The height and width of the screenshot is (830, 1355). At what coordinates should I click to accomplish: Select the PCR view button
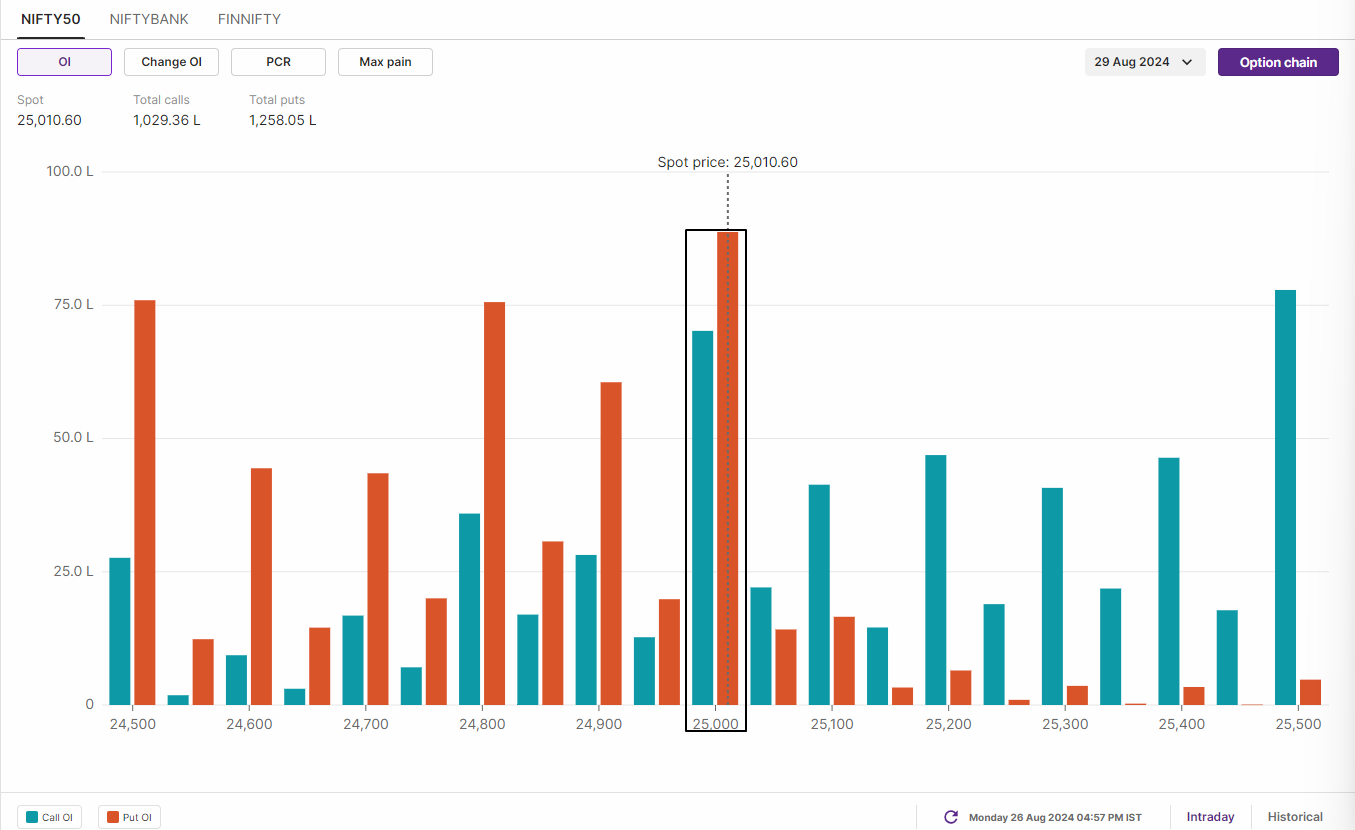278,62
